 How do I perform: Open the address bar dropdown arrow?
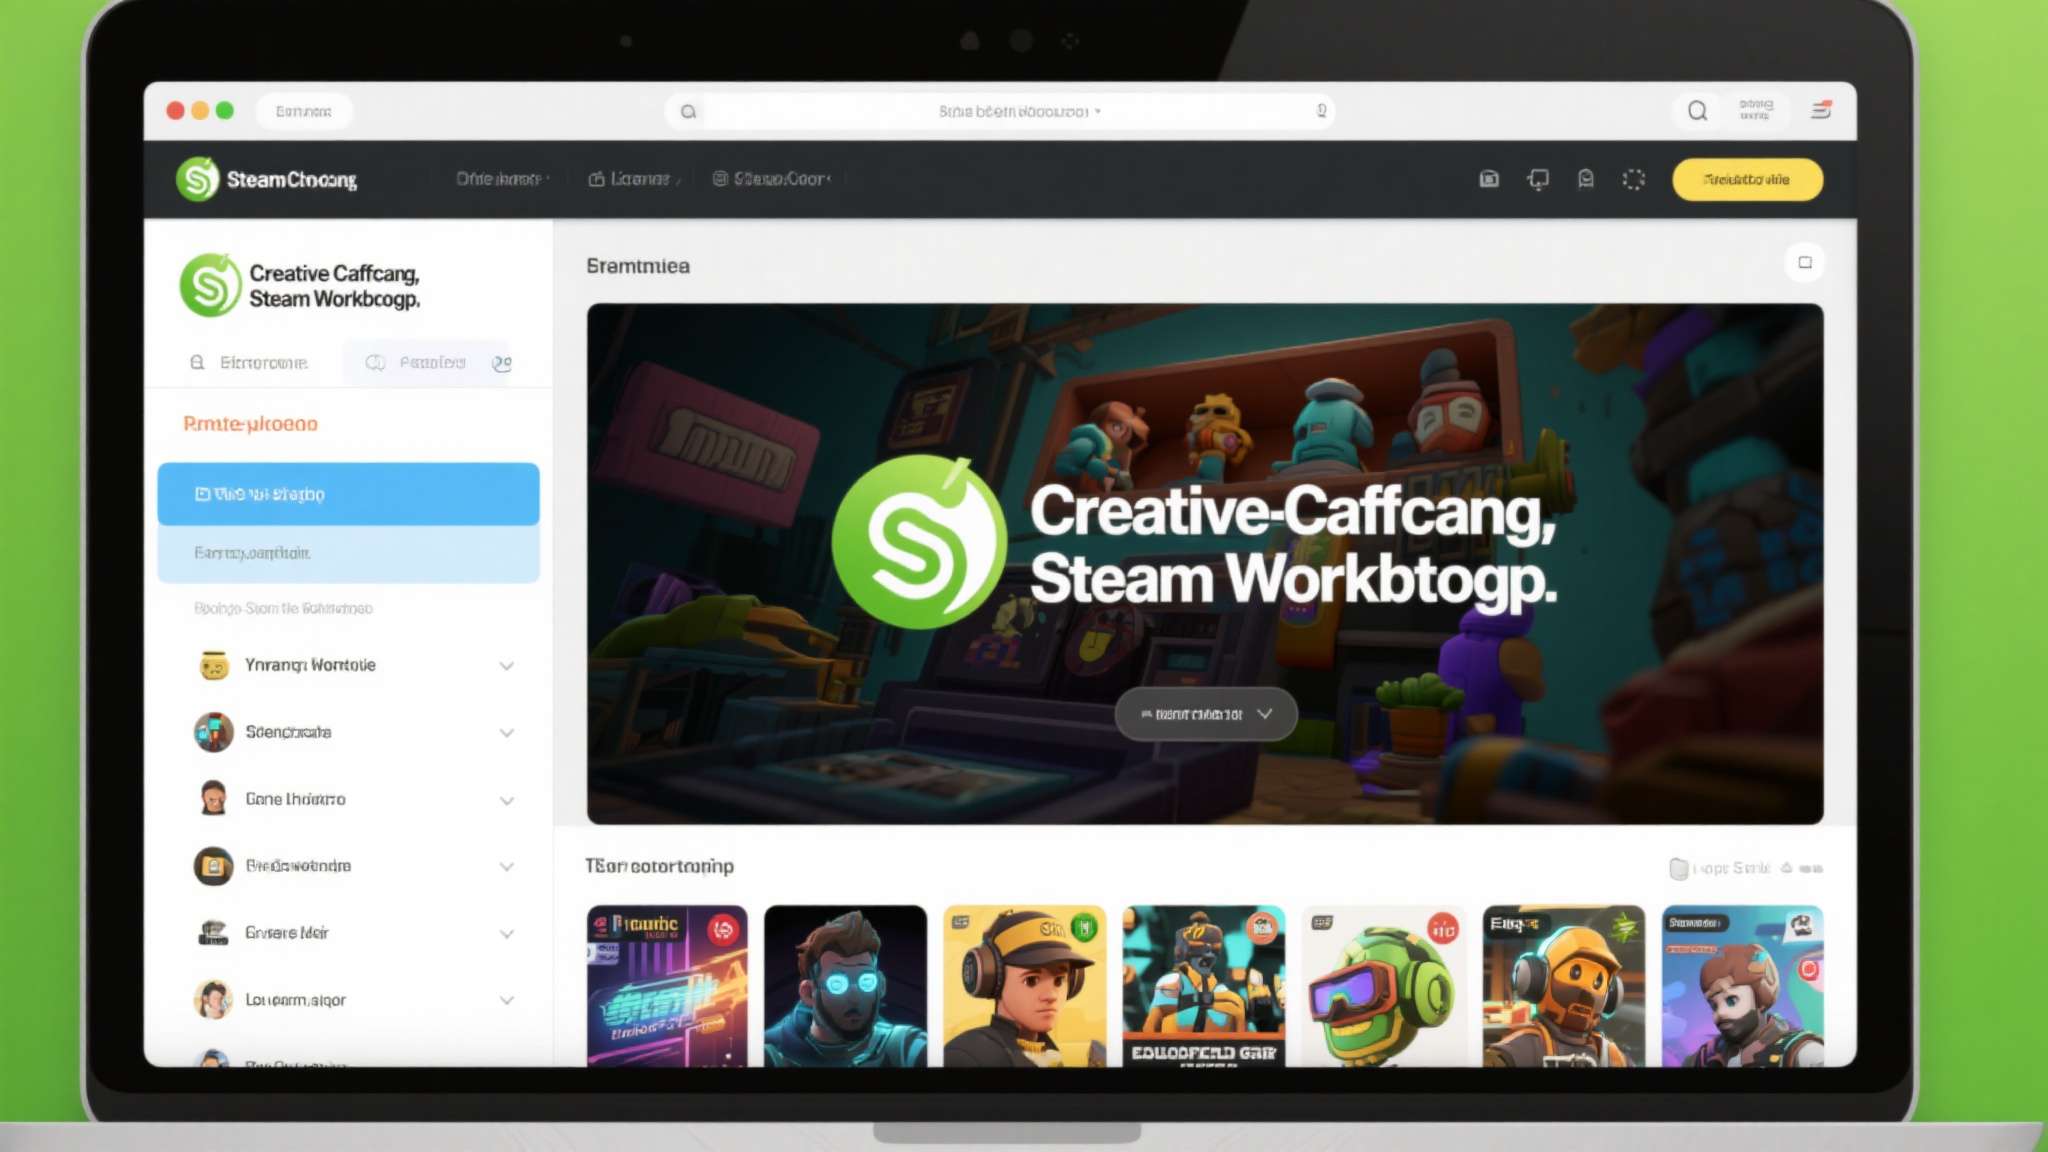[1097, 112]
